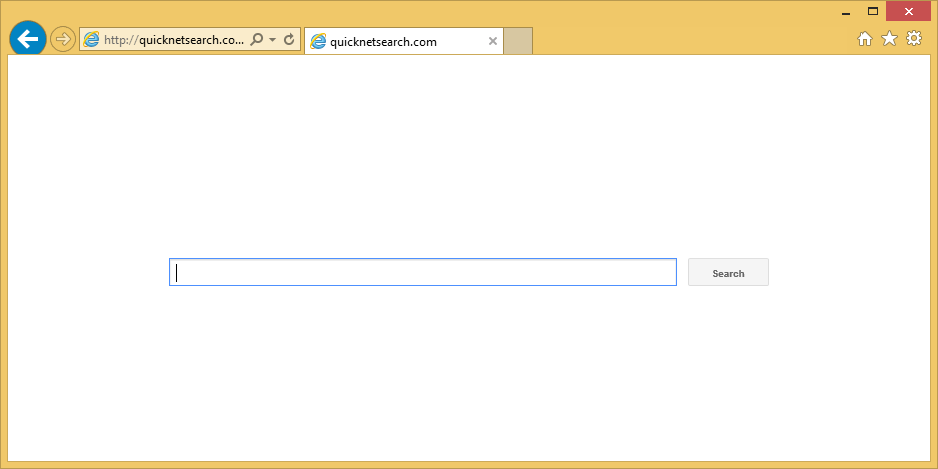Maximize the Internet Explorer window
This screenshot has width=938, height=469.
872,11
